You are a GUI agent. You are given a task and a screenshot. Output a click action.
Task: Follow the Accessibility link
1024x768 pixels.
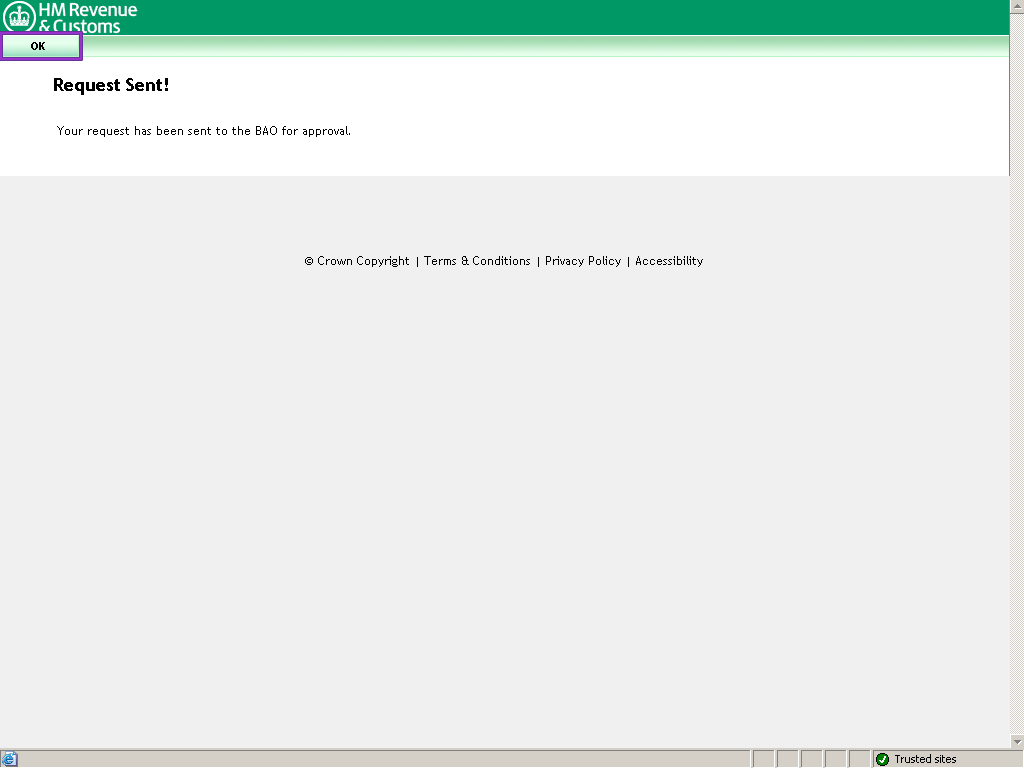click(669, 261)
